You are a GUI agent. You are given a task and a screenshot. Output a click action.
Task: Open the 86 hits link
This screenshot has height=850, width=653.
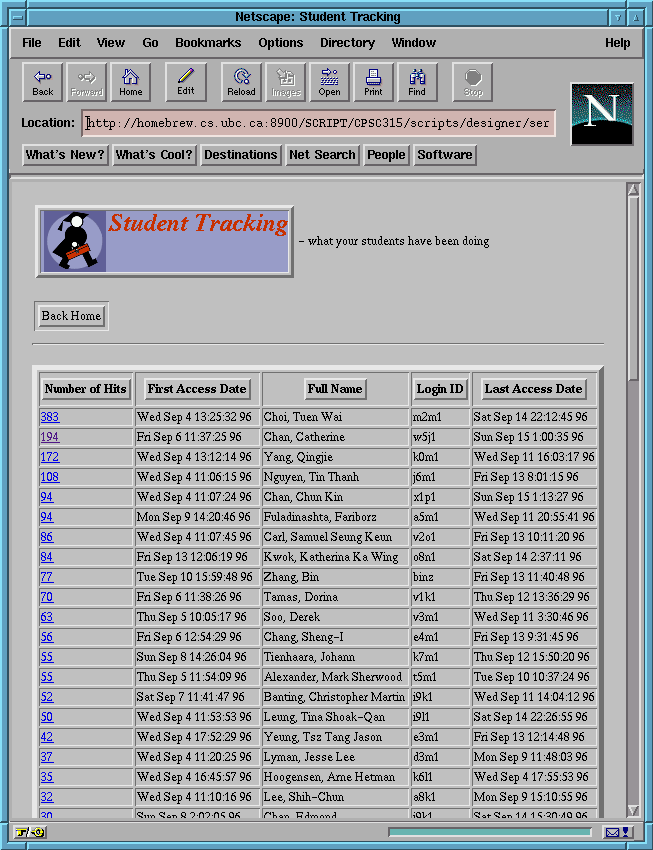pos(47,537)
